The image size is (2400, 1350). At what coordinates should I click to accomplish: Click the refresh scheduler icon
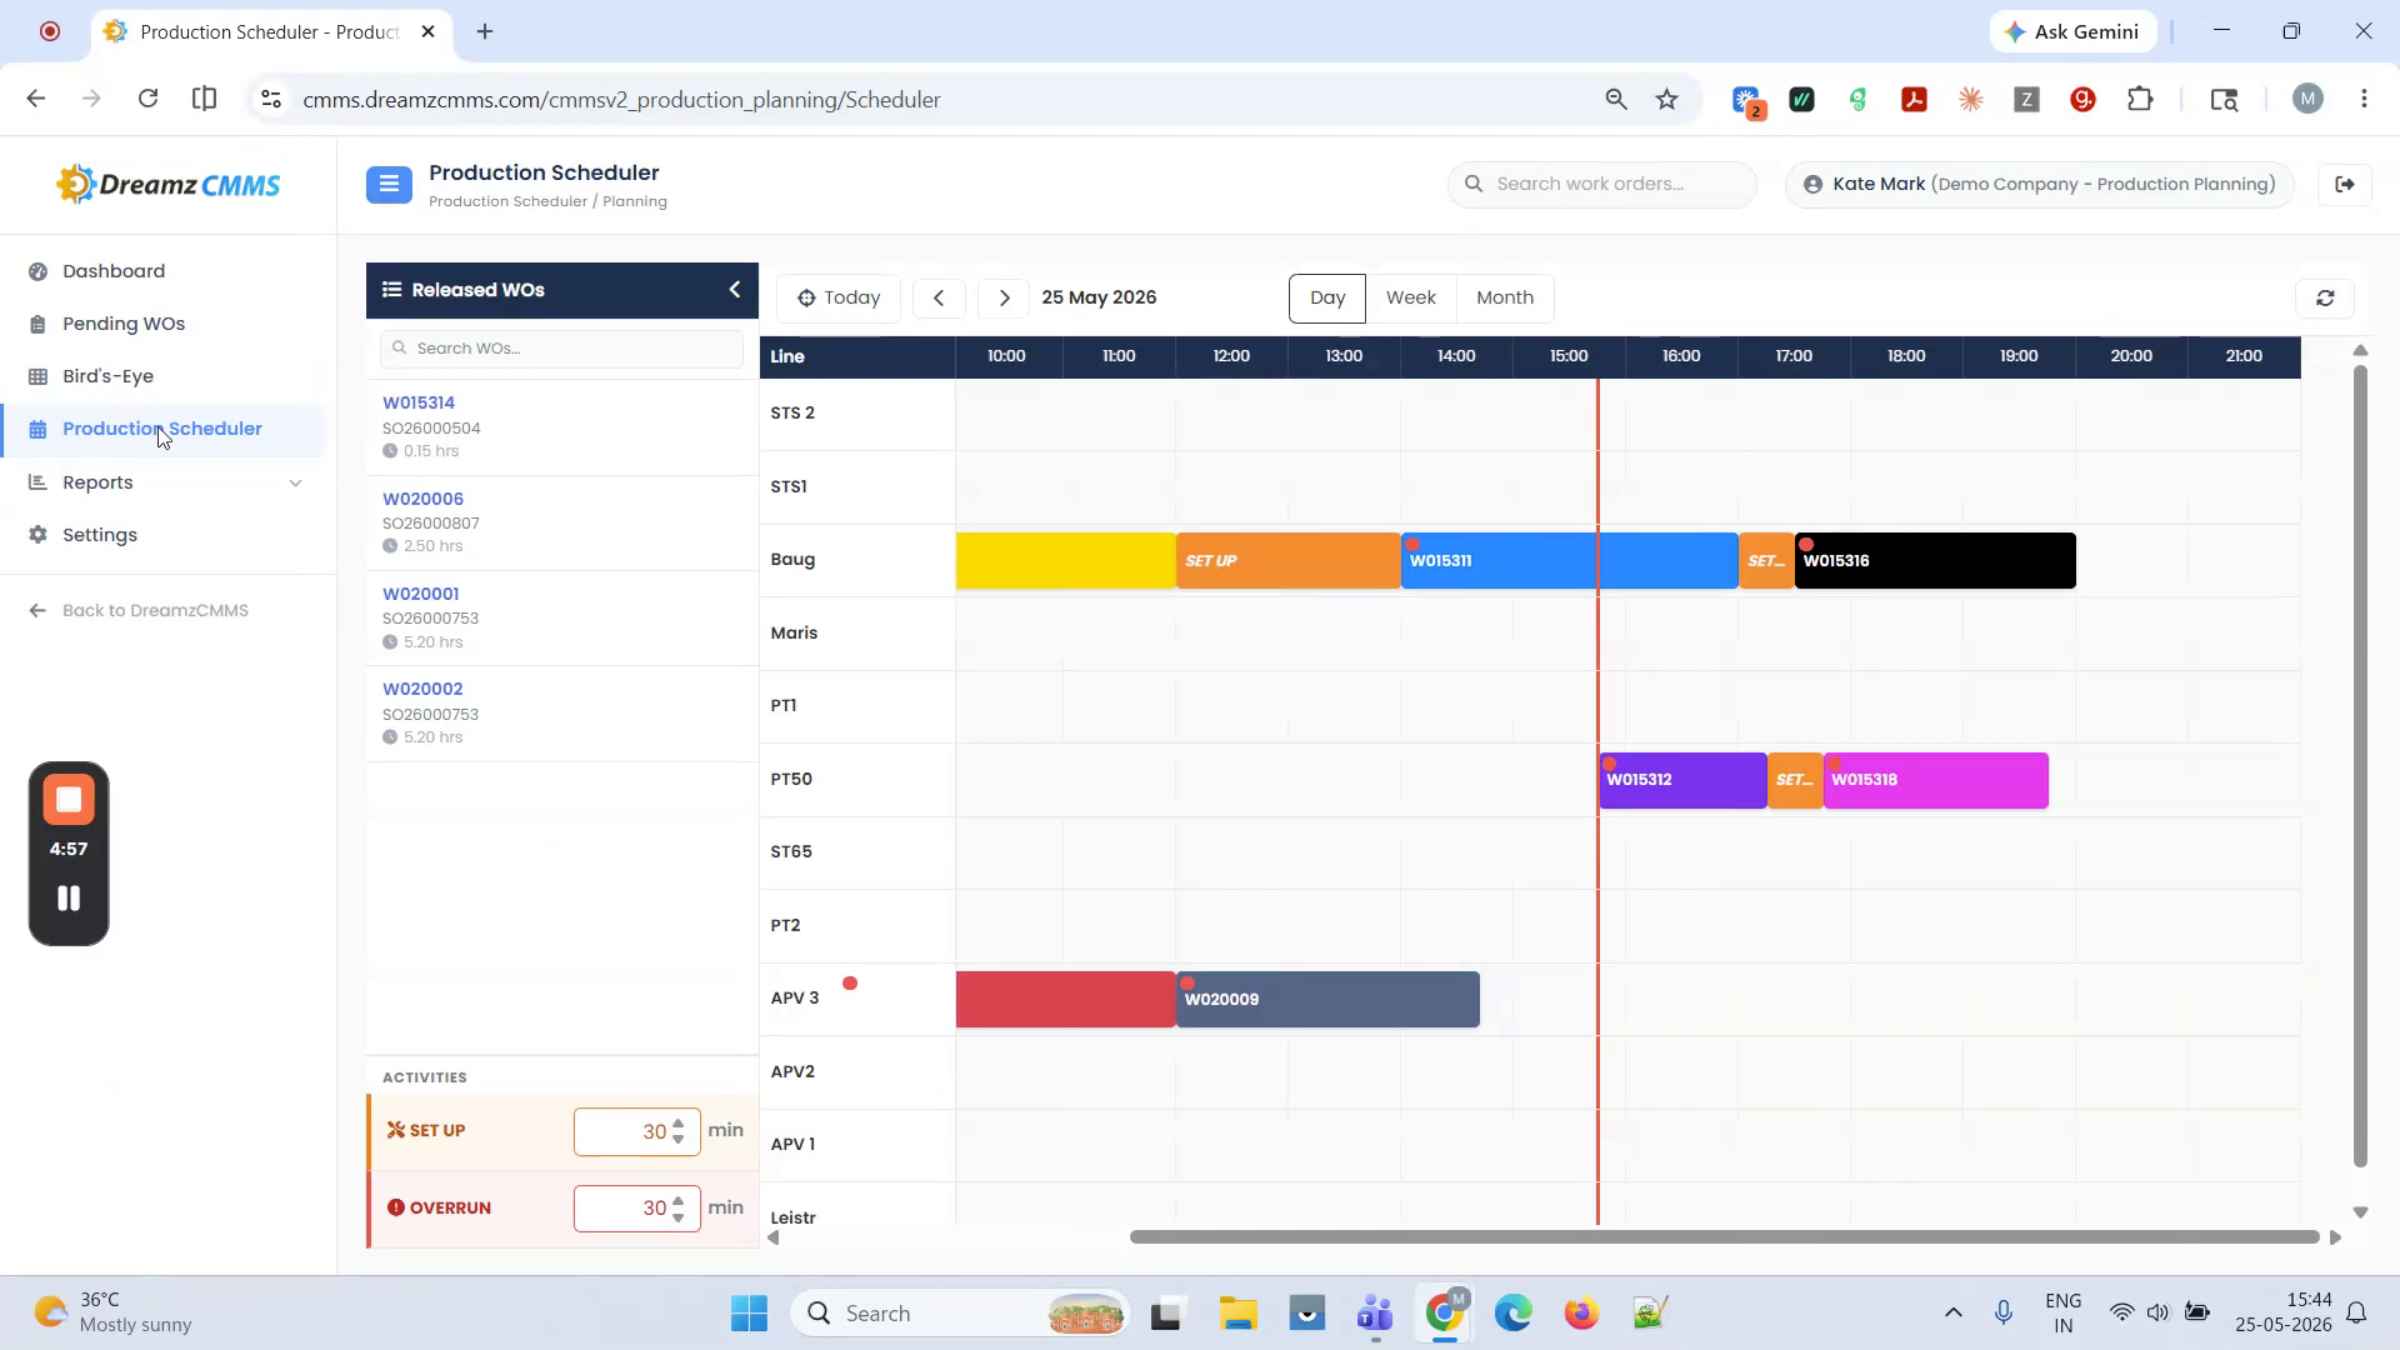point(2325,298)
